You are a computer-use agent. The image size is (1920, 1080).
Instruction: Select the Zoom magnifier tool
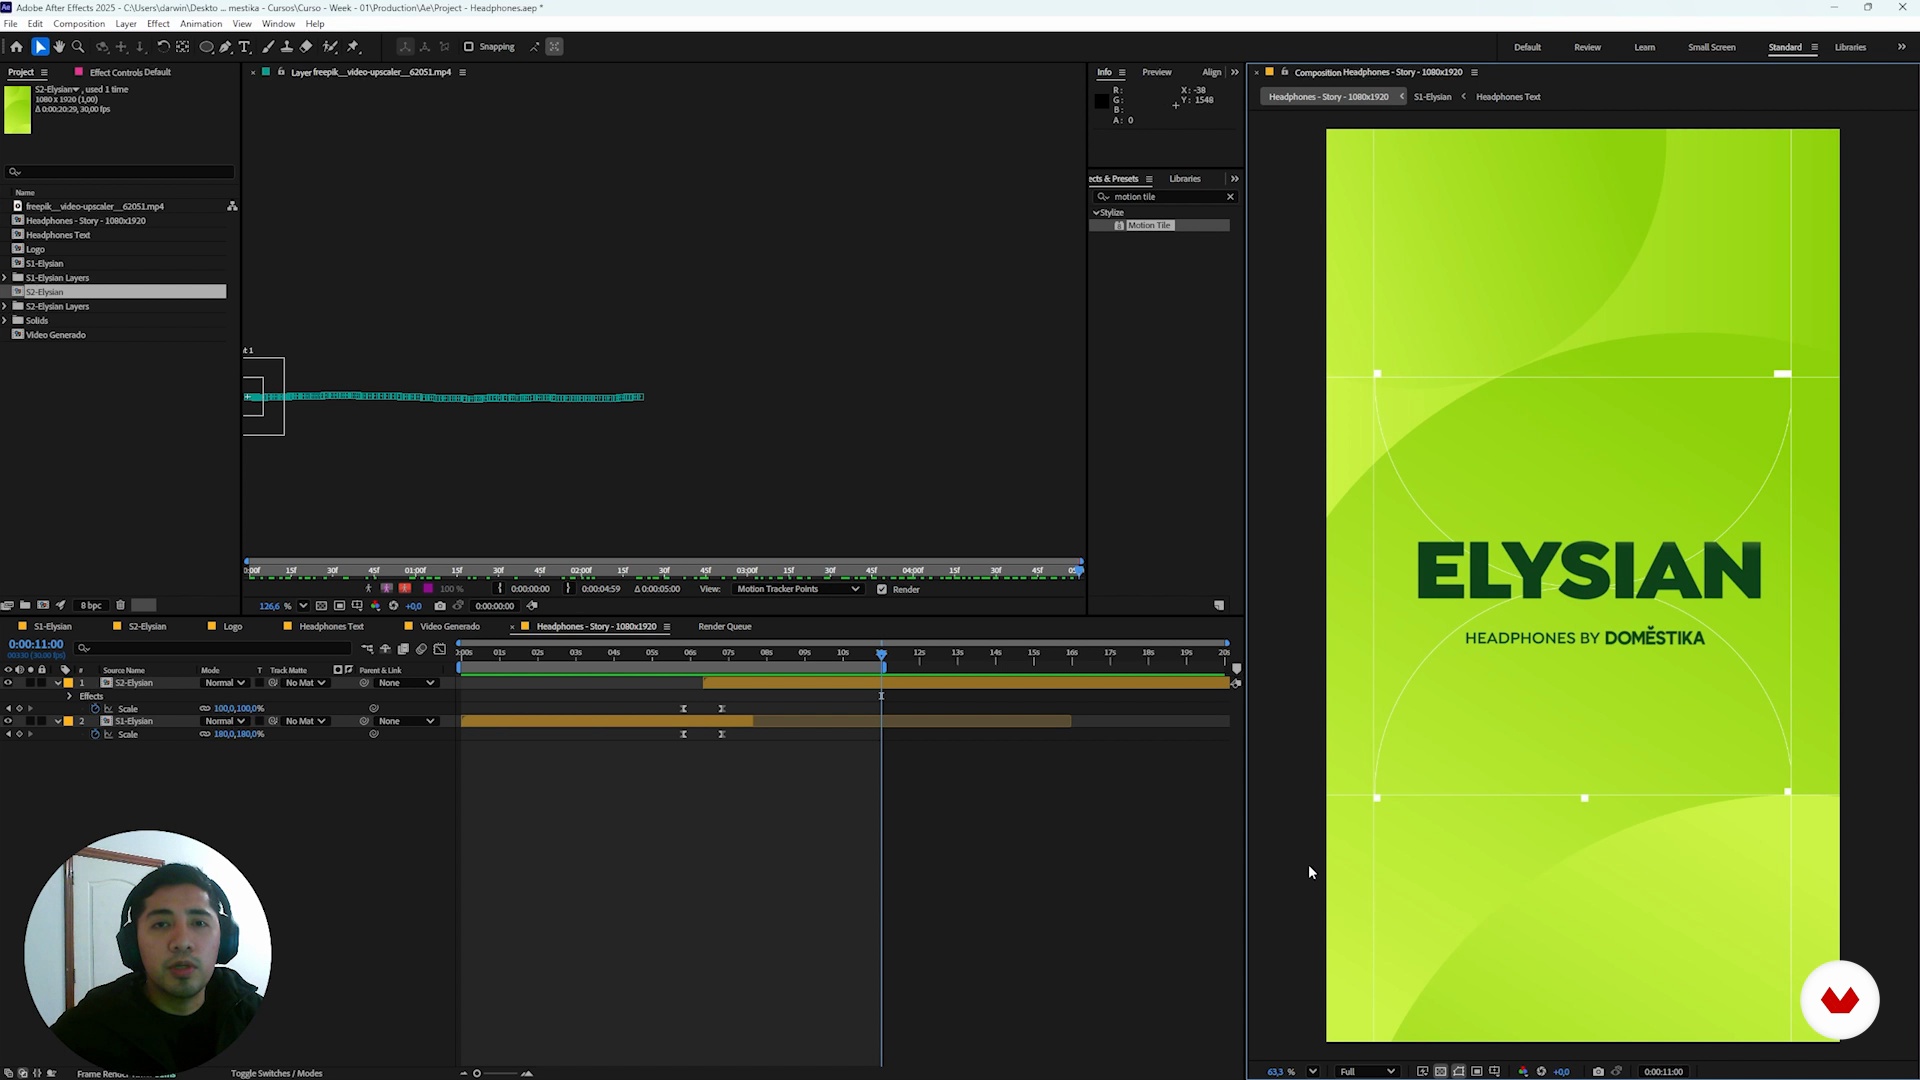click(x=78, y=47)
